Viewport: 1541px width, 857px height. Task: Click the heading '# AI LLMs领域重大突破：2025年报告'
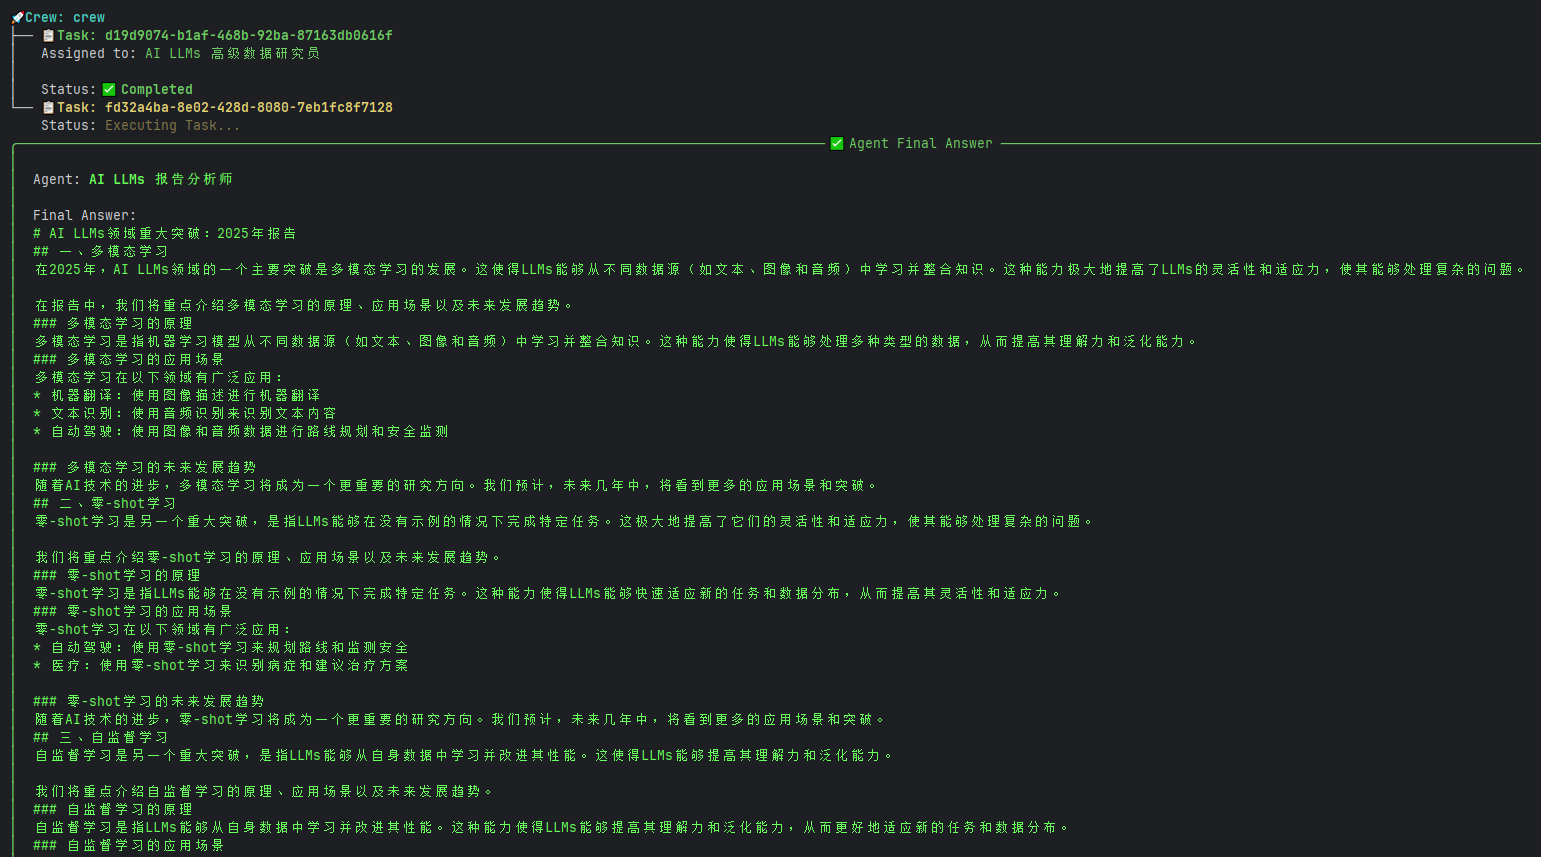[x=165, y=233]
